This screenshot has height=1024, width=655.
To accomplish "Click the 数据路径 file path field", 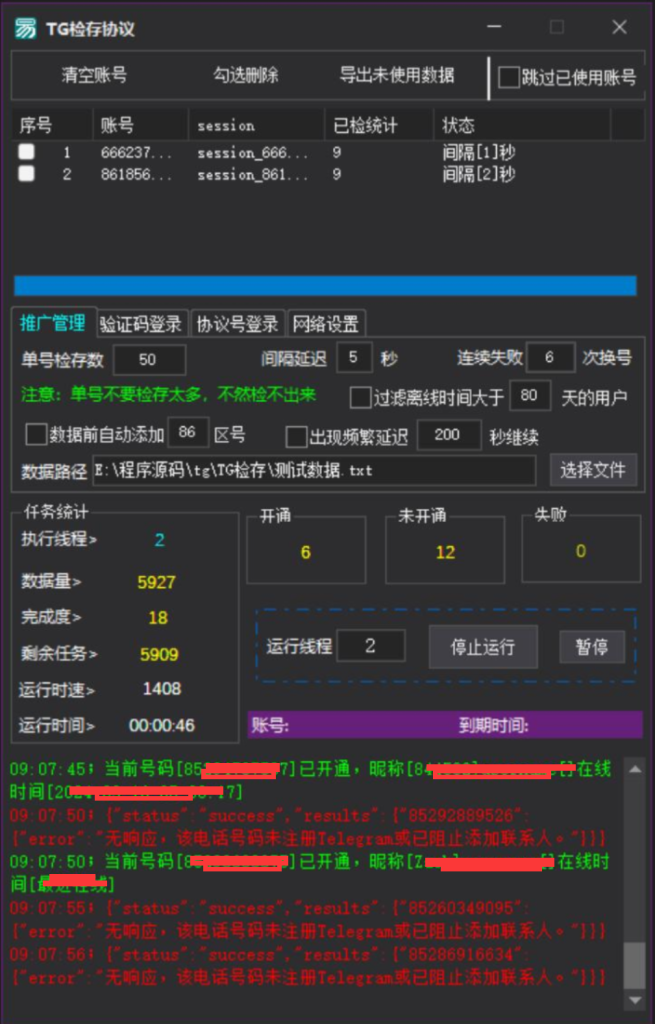I will pyautogui.click(x=314, y=470).
